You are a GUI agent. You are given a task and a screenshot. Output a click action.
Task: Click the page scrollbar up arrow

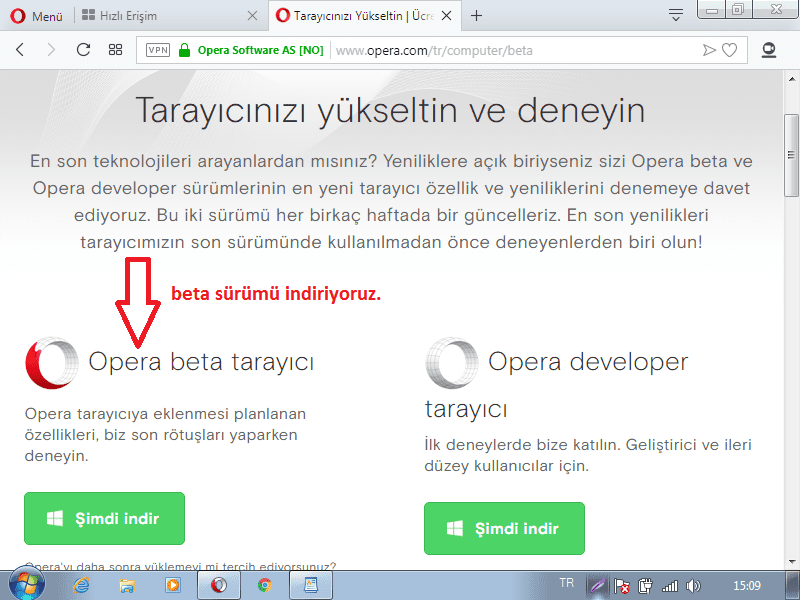[x=792, y=79]
